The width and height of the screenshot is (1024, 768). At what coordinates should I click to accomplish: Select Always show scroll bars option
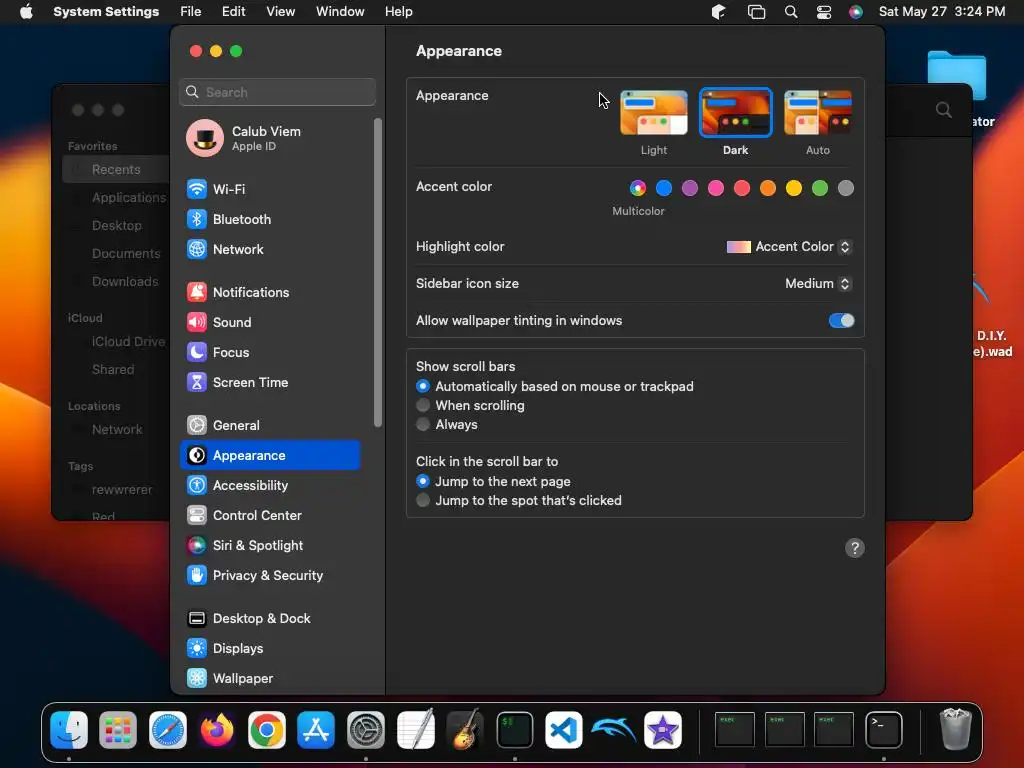coord(423,424)
